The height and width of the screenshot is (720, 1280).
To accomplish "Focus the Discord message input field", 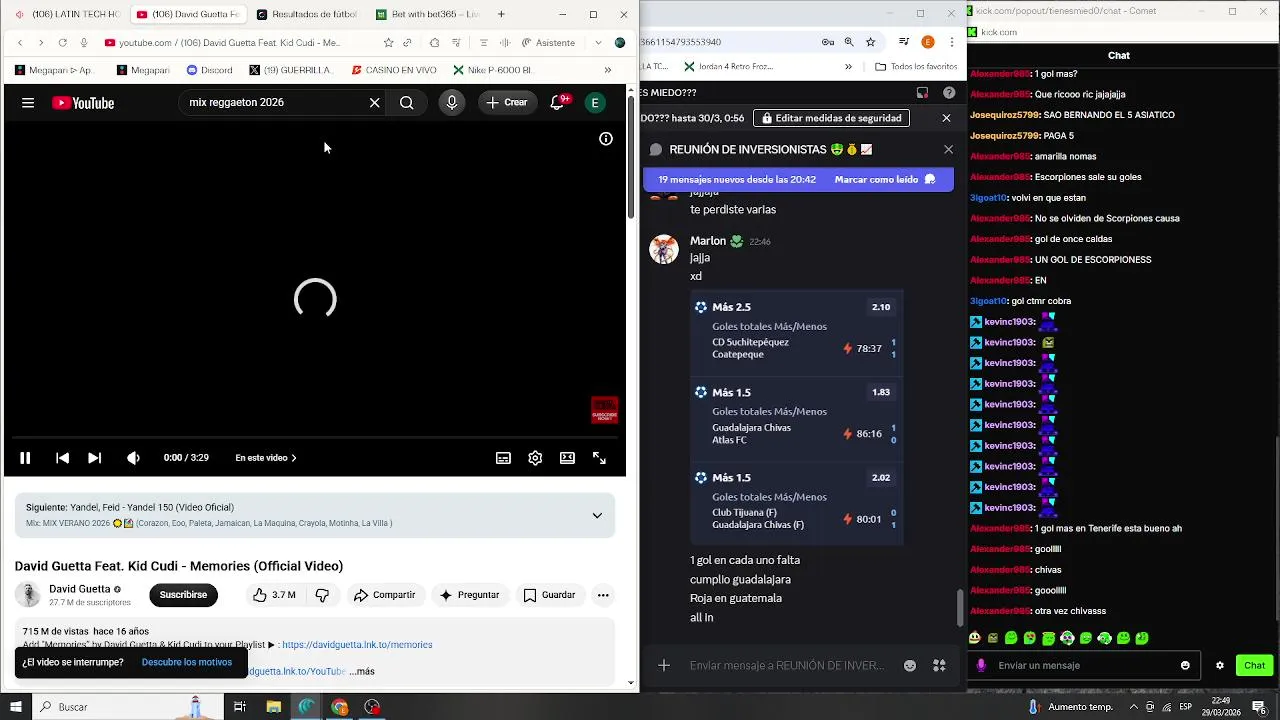I will point(787,666).
